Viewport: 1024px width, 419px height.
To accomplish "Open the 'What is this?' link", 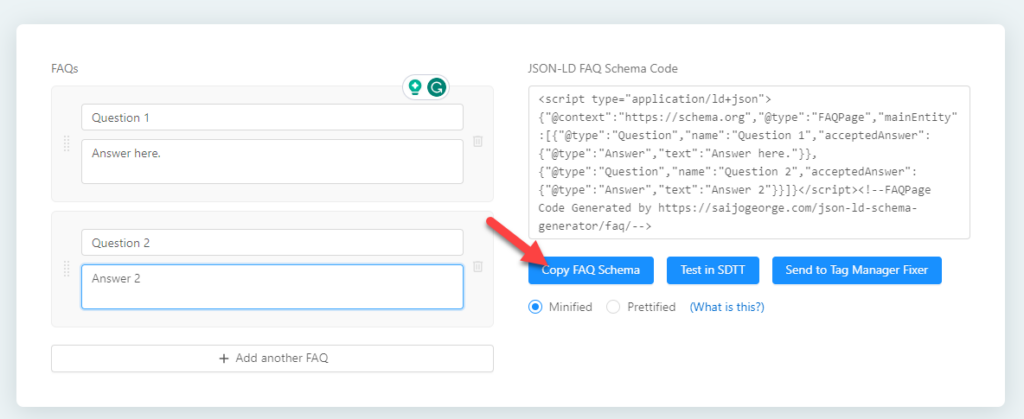I will (x=727, y=307).
